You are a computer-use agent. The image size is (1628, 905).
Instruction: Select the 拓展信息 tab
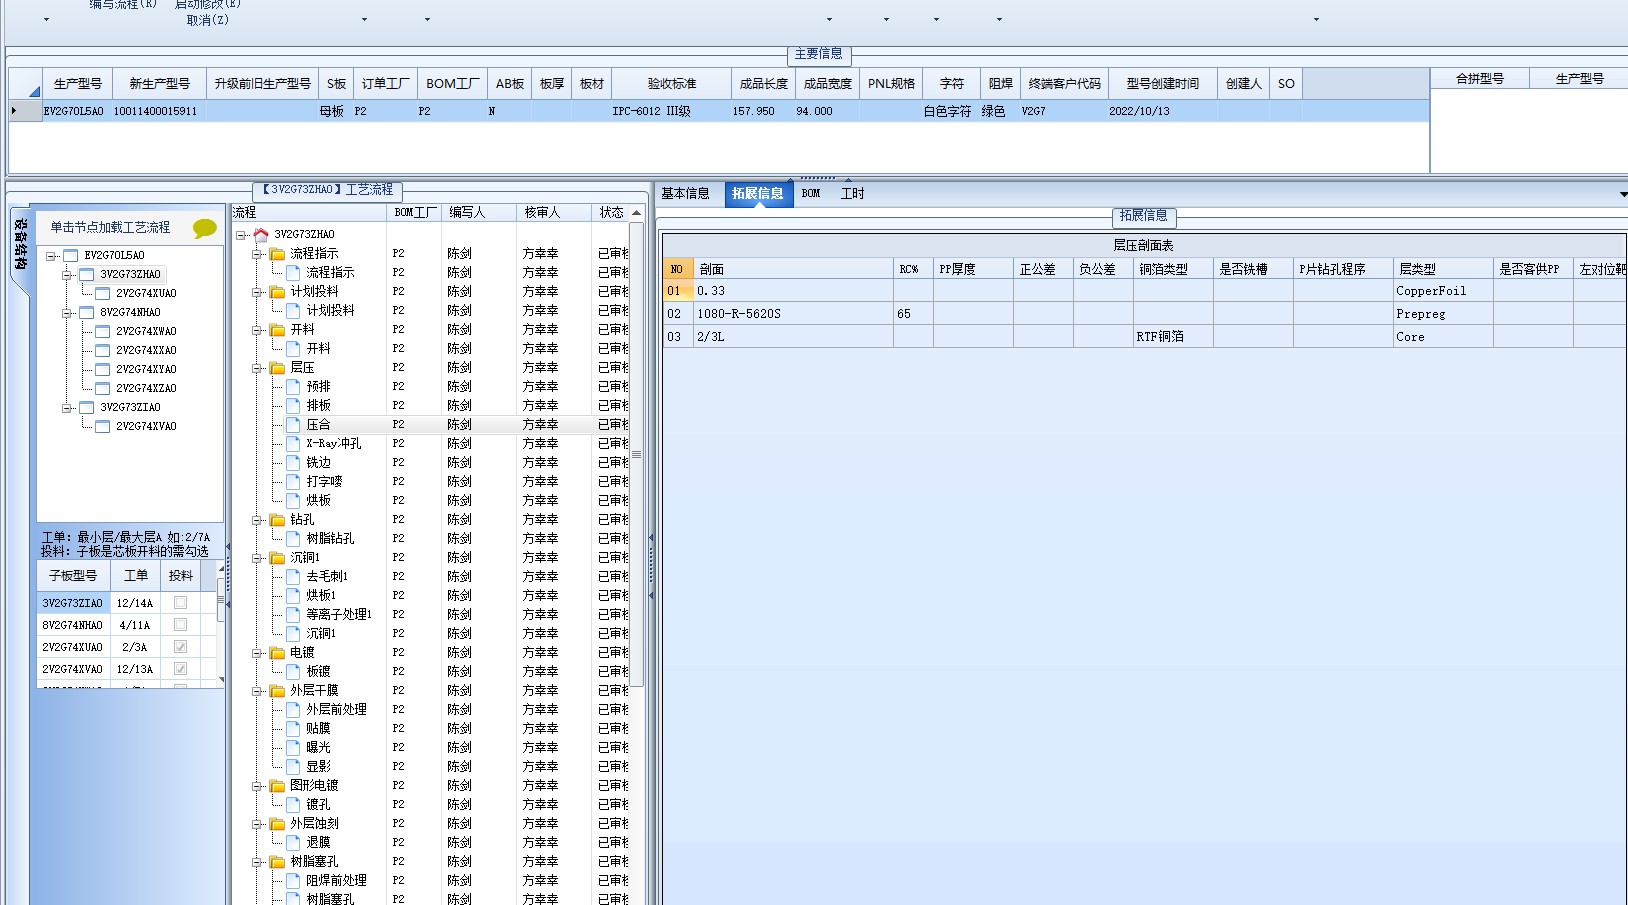tap(757, 194)
